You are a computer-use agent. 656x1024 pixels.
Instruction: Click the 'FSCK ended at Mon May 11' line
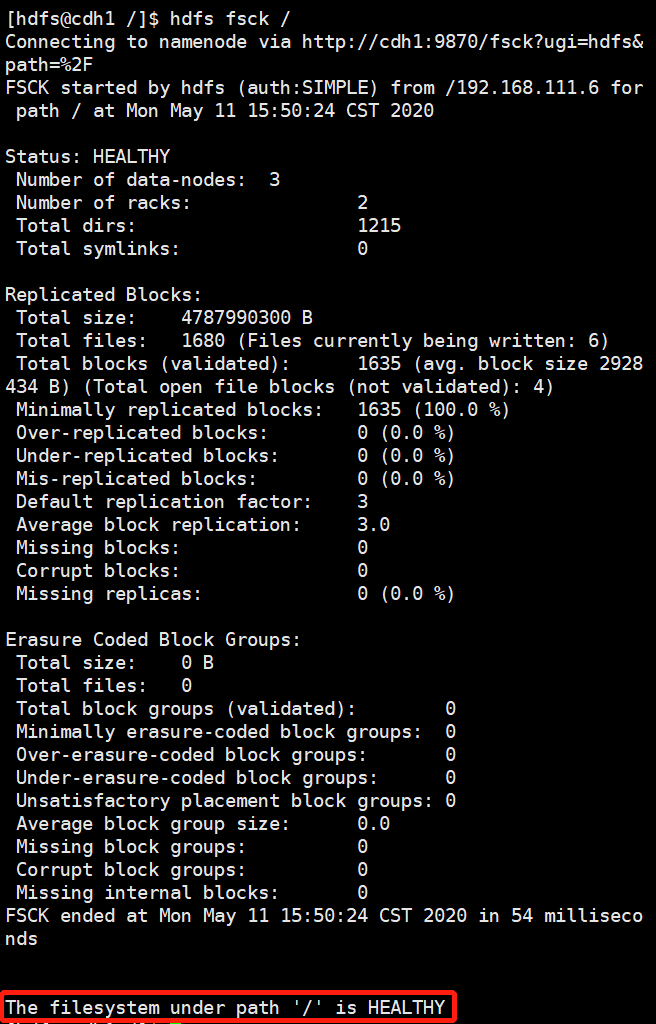(x=323, y=915)
